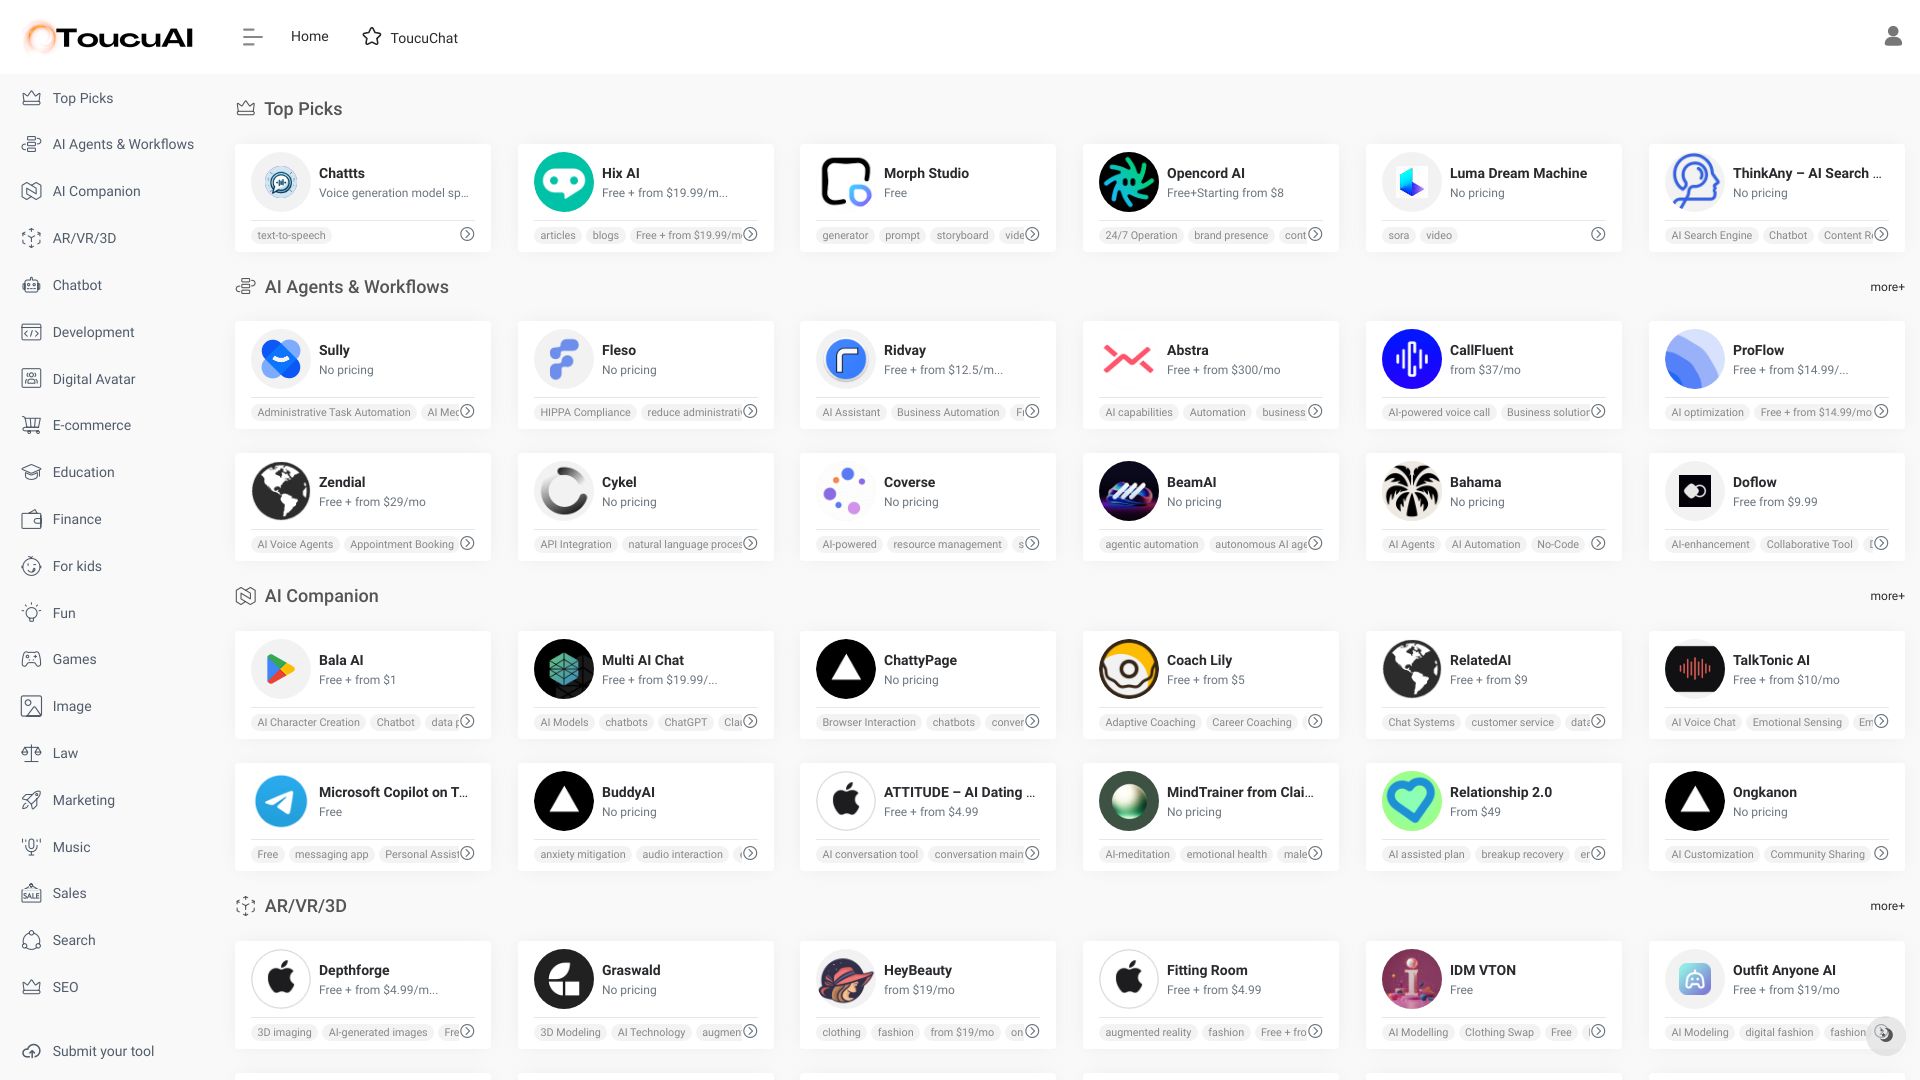
Task: Switch to the Home menu item
Action: [309, 36]
